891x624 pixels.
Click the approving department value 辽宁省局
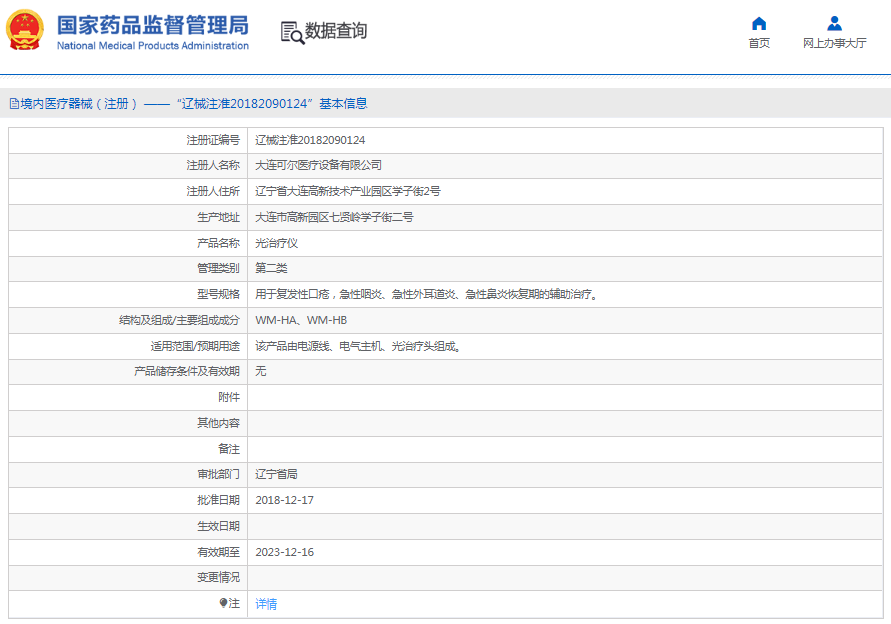276,474
